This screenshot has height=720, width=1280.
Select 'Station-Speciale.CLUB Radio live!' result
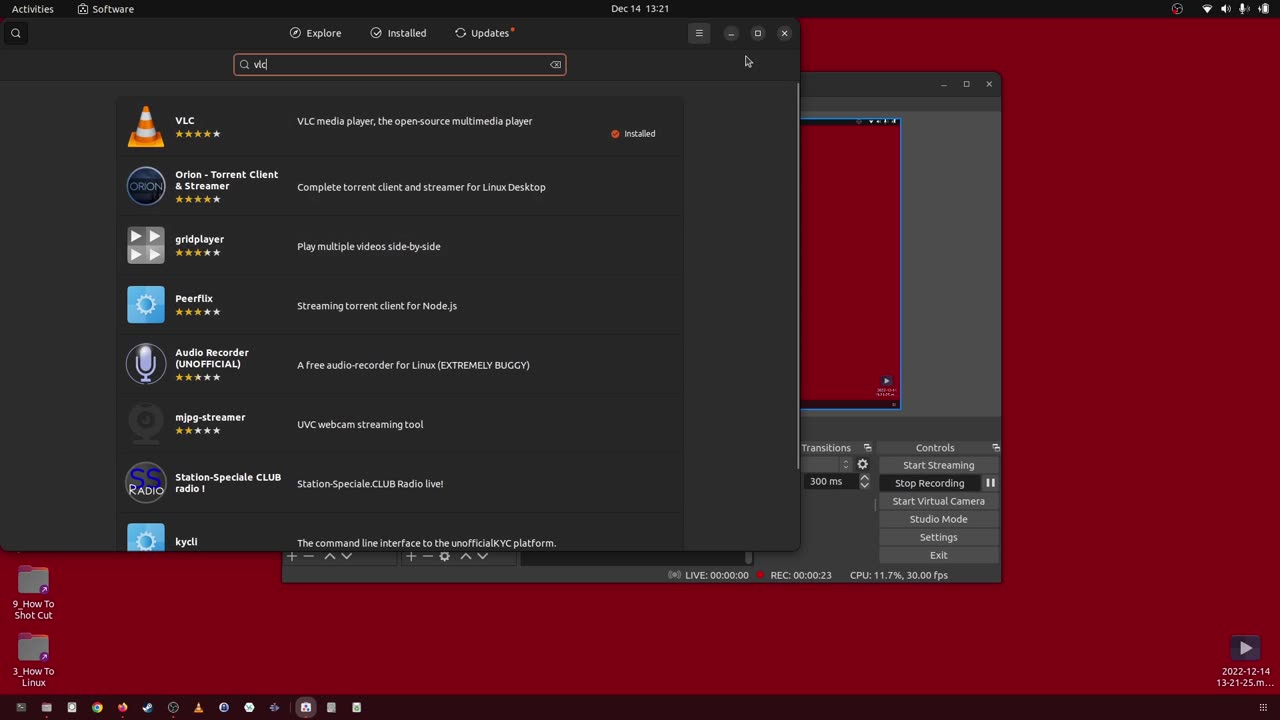tap(370, 484)
